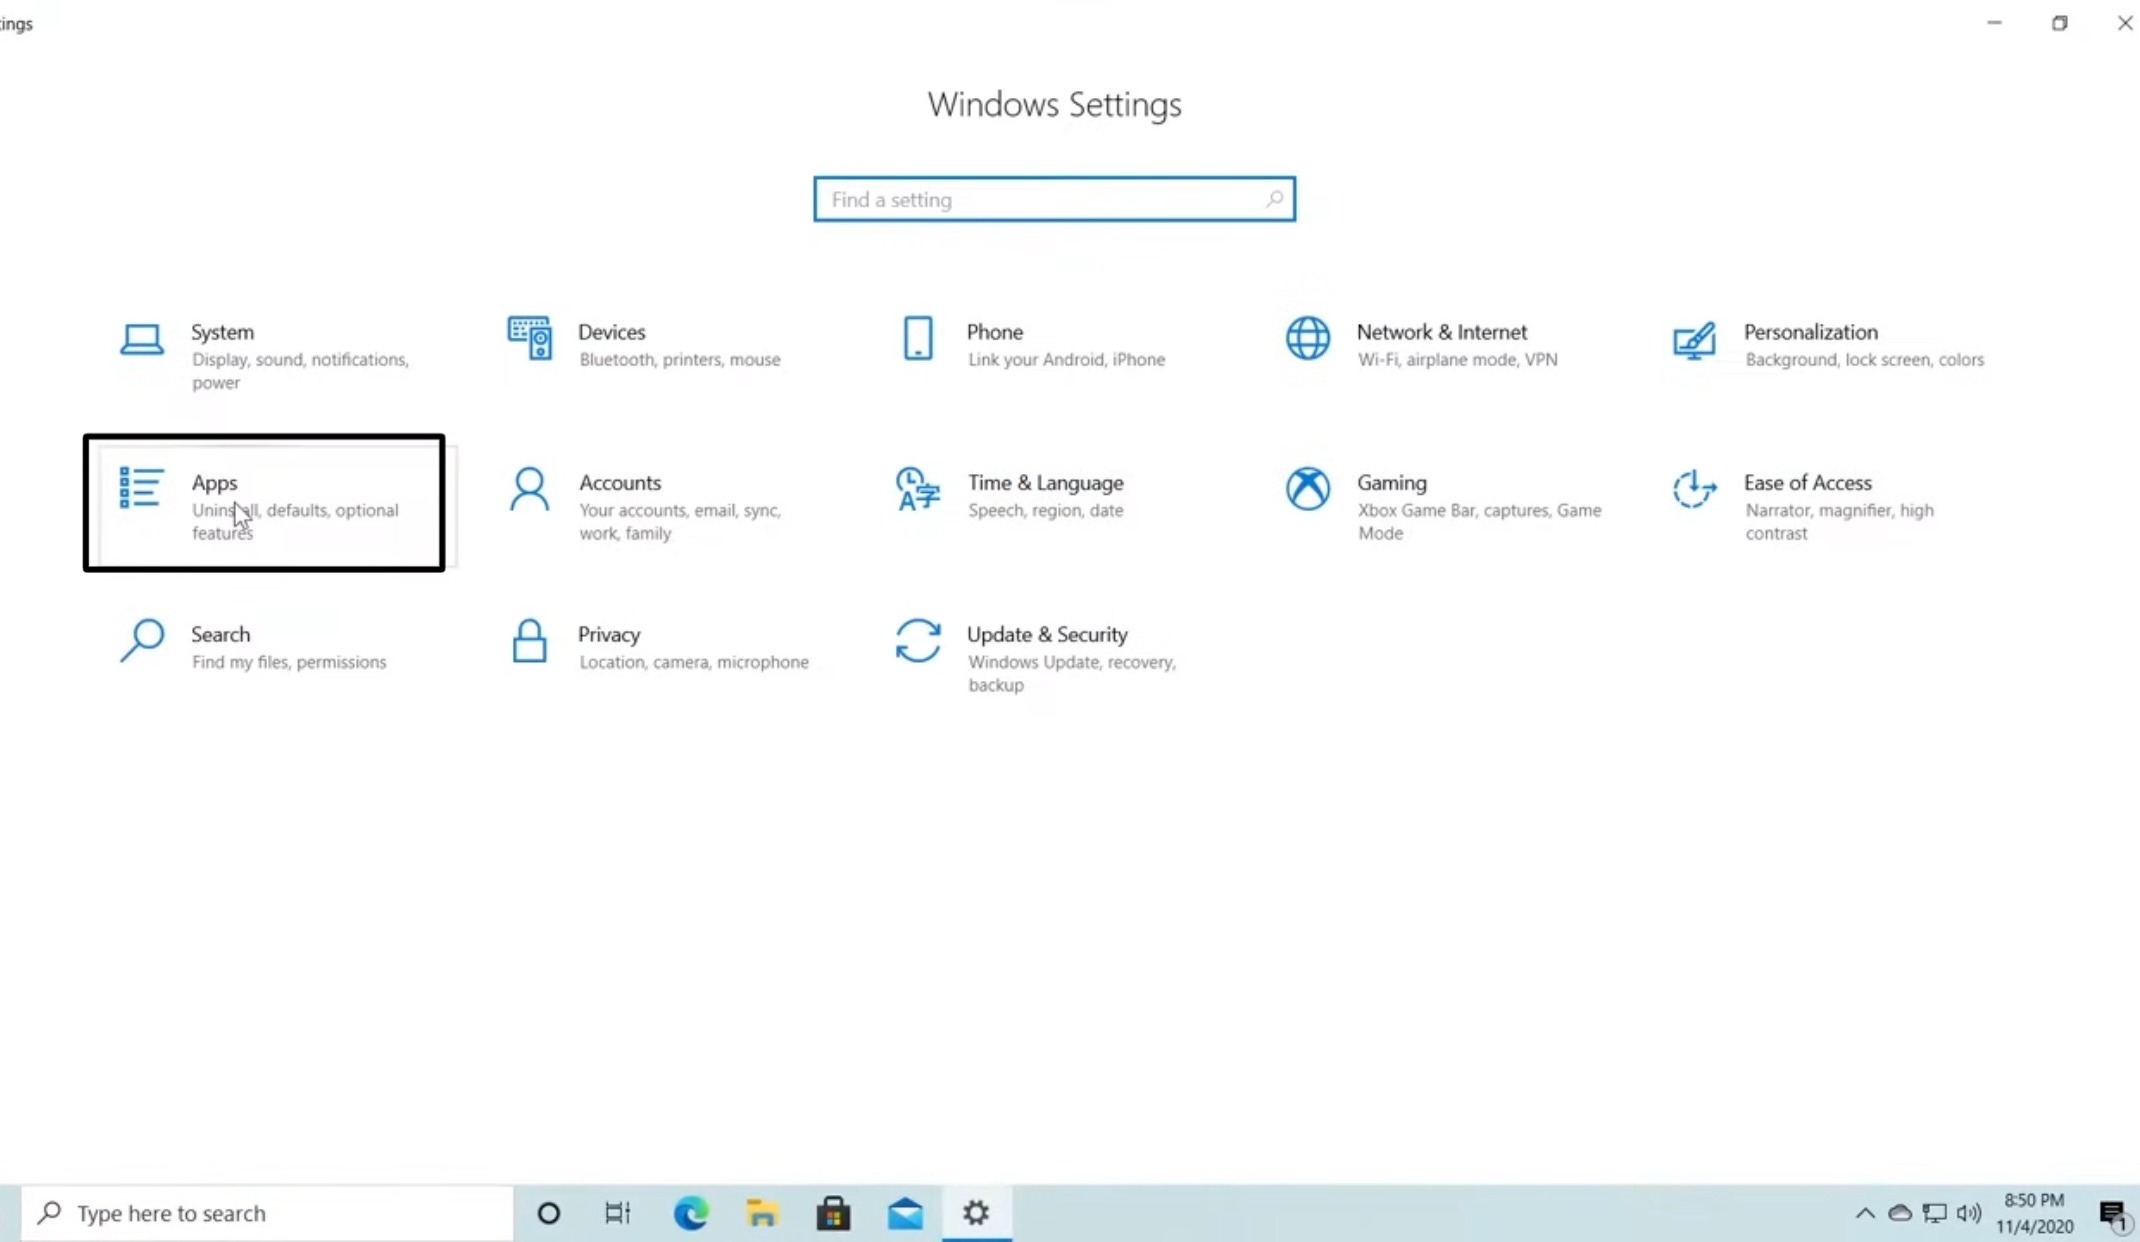Click the Devices keyboard and speaker icon
This screenshot has height=1242, width=2140.
click(x=529, y=339)
